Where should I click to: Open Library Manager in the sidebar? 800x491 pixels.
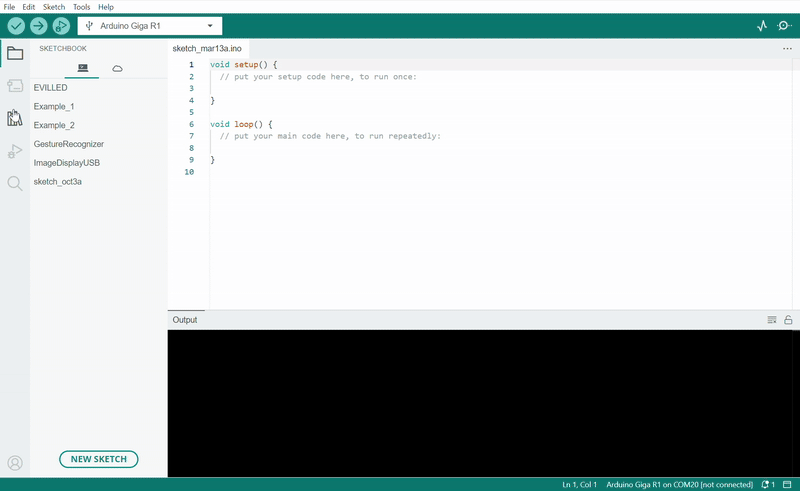tap(14, 118)
